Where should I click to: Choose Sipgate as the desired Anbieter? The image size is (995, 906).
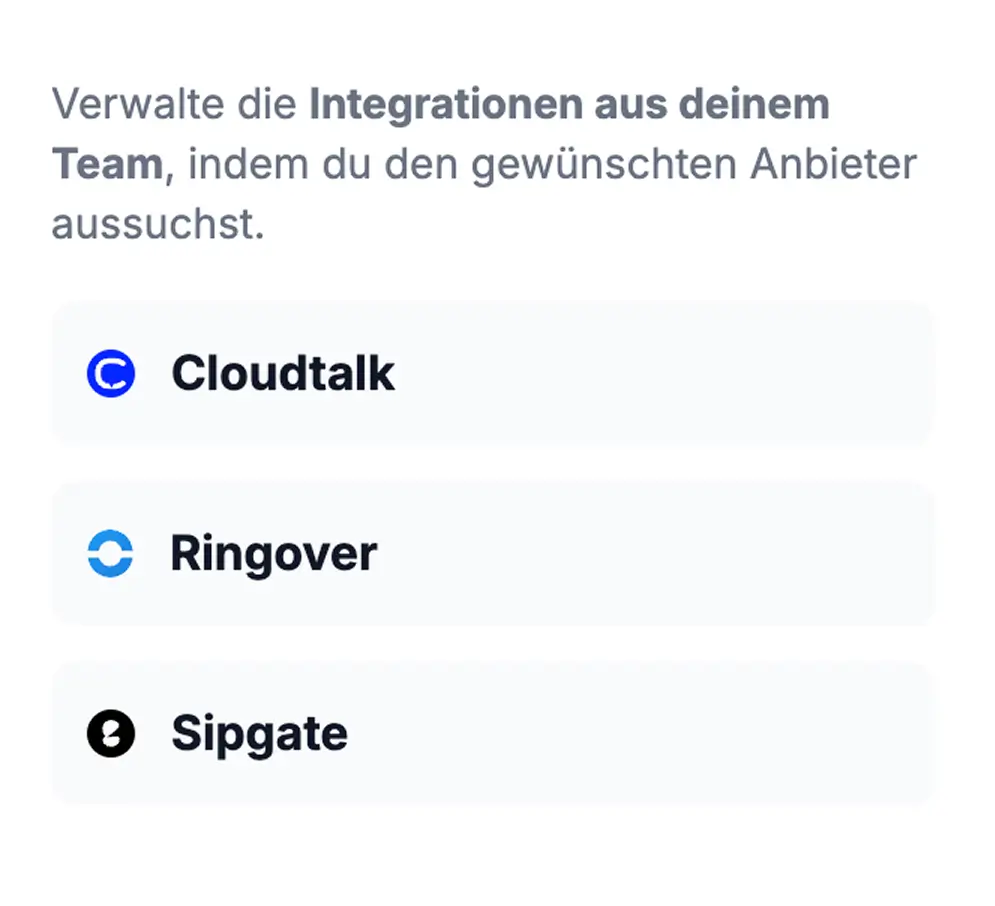(x=495, y=733)
